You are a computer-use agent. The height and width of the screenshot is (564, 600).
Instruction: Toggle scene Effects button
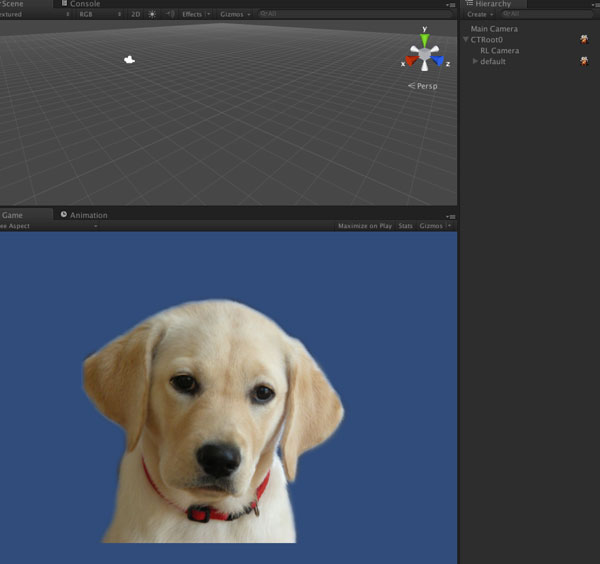pyautogui.click(x=192, y=14)
